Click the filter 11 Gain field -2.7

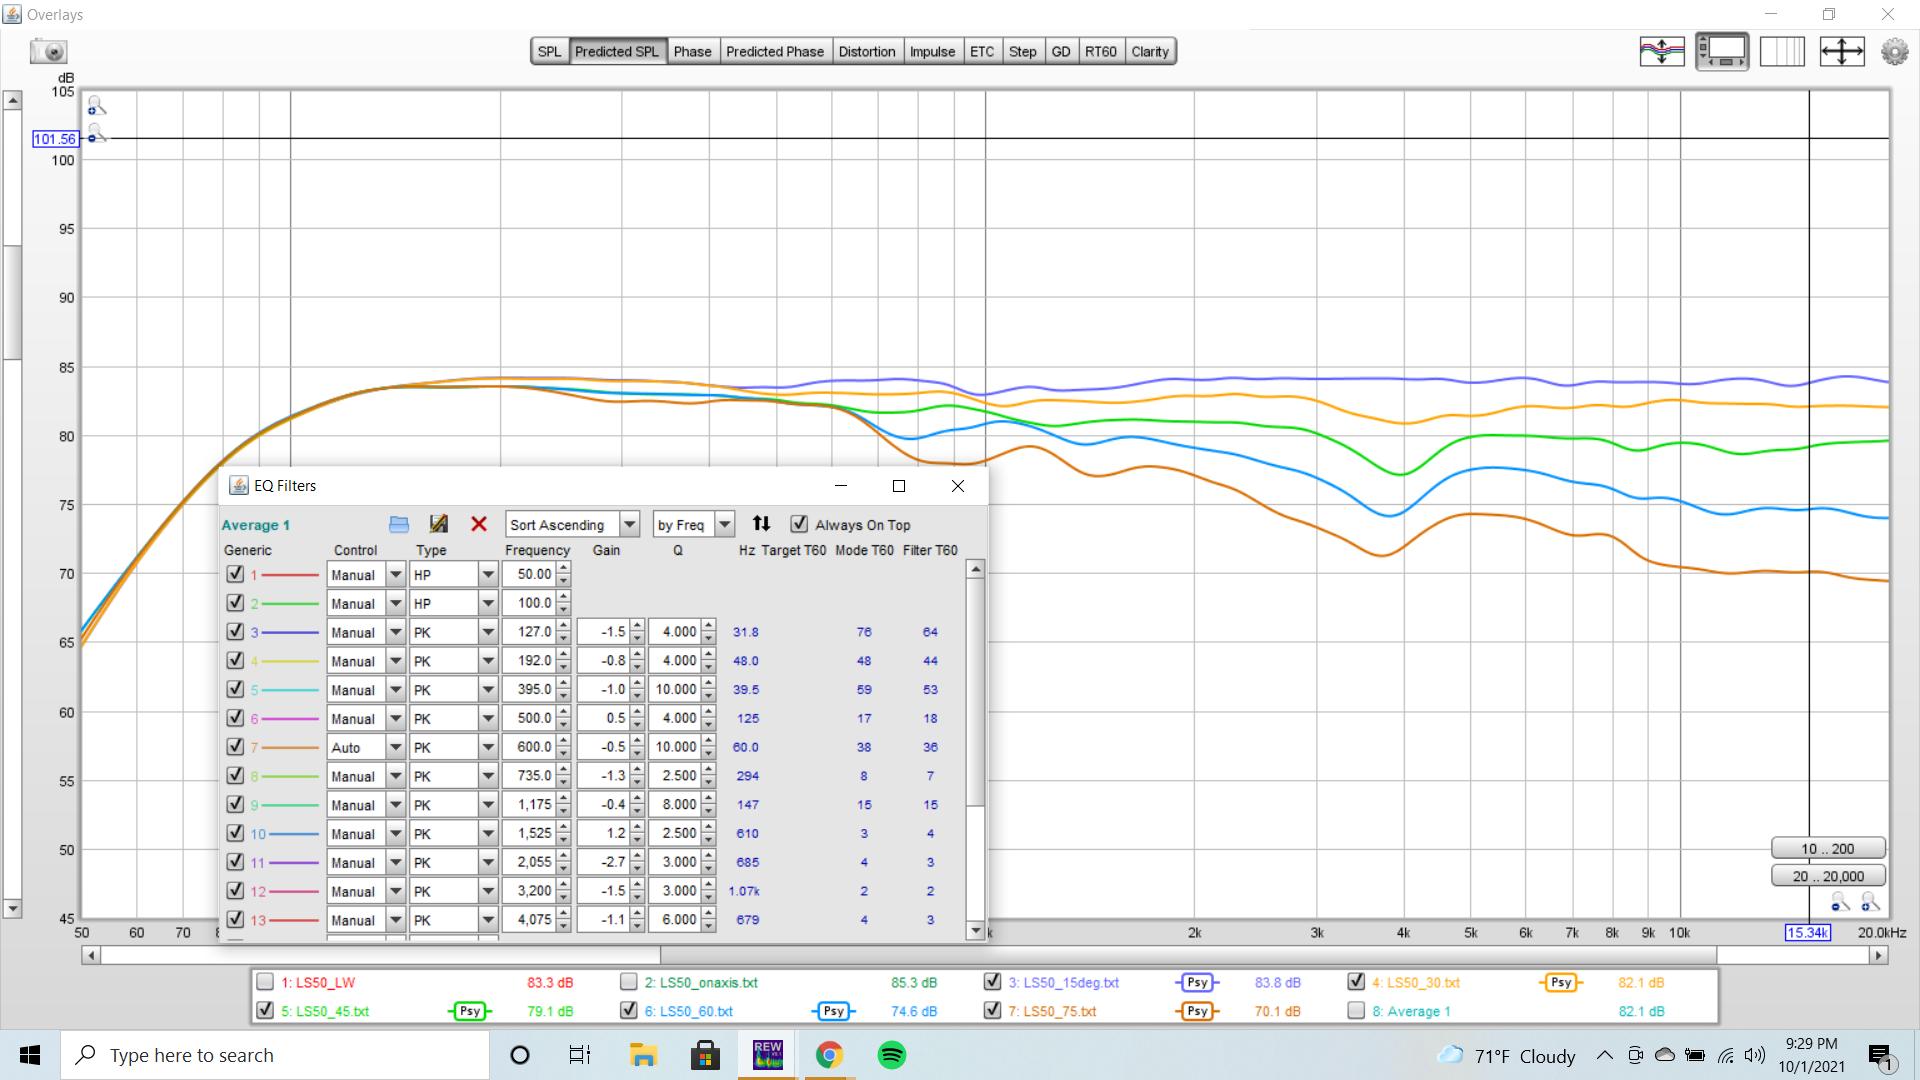603,862
